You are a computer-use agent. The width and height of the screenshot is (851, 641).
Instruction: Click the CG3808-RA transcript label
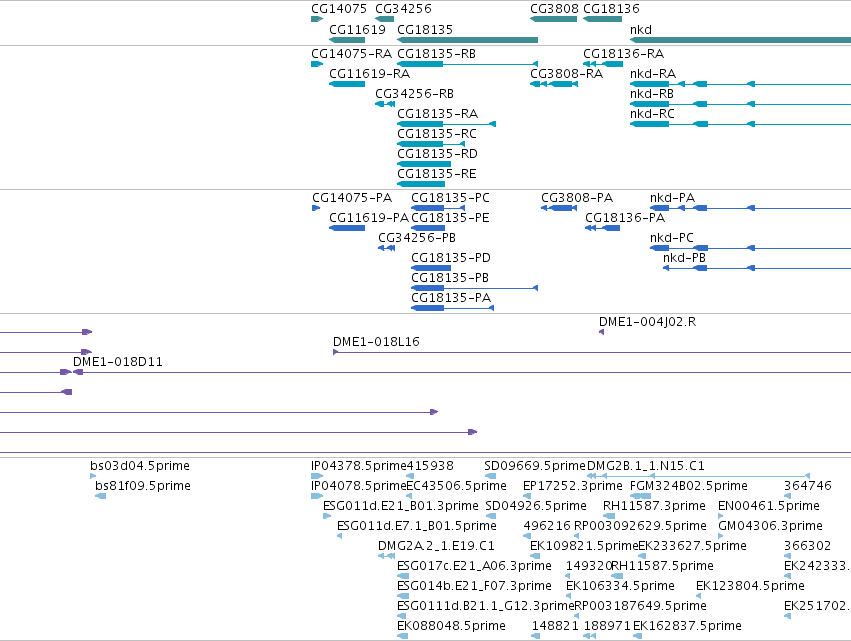[567, 74]
